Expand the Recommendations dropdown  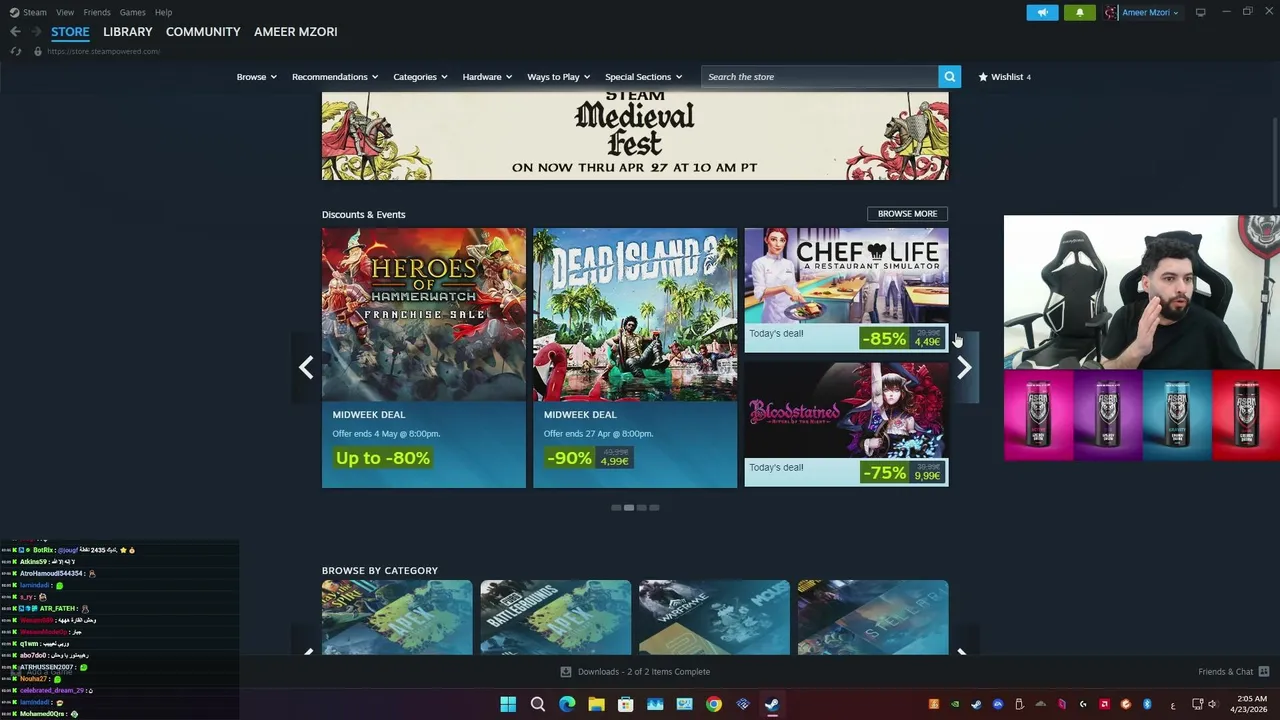pos(335,77)
